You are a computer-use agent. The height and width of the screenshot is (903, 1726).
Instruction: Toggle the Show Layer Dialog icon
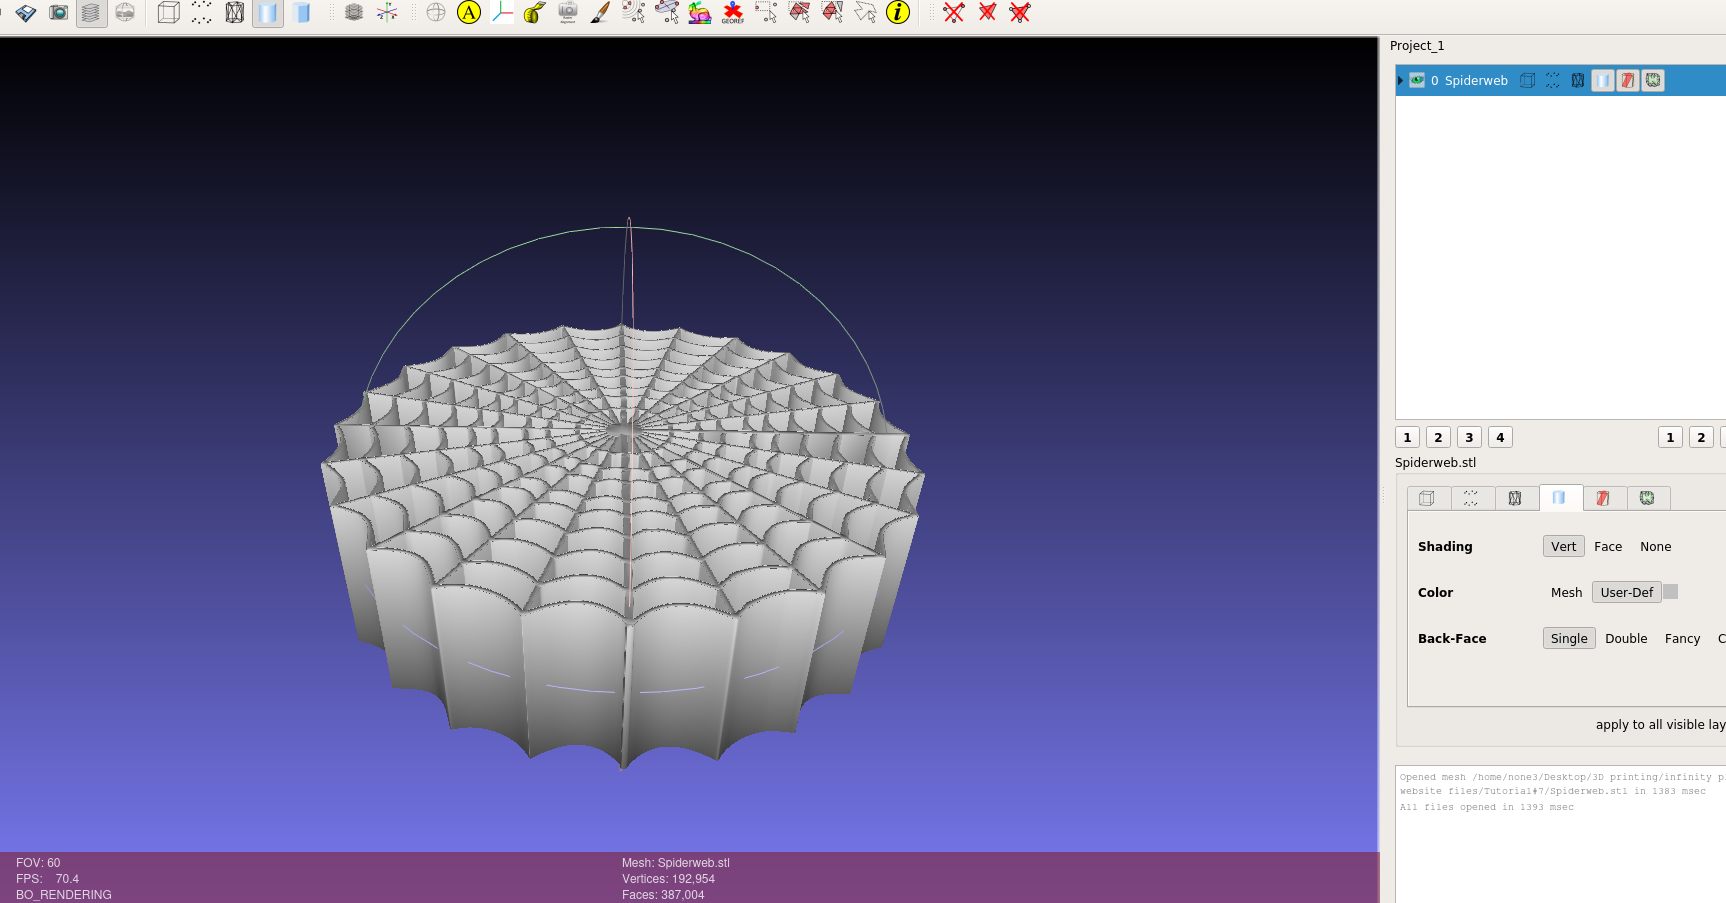(x=91, y=13)
